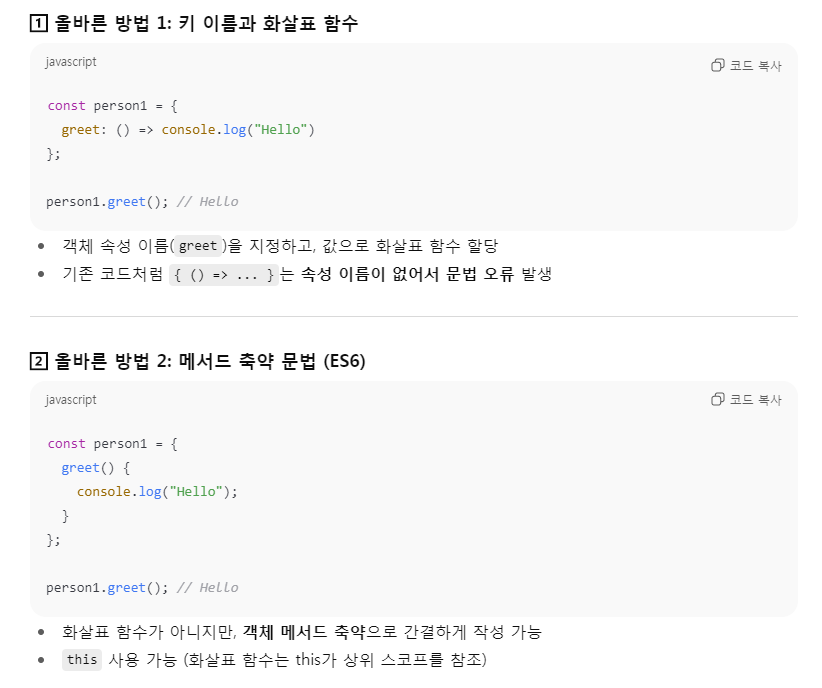Click the console.log("Hello"); line in second block
The height and width of the screenshot is (688, 822).
point(157,492)
